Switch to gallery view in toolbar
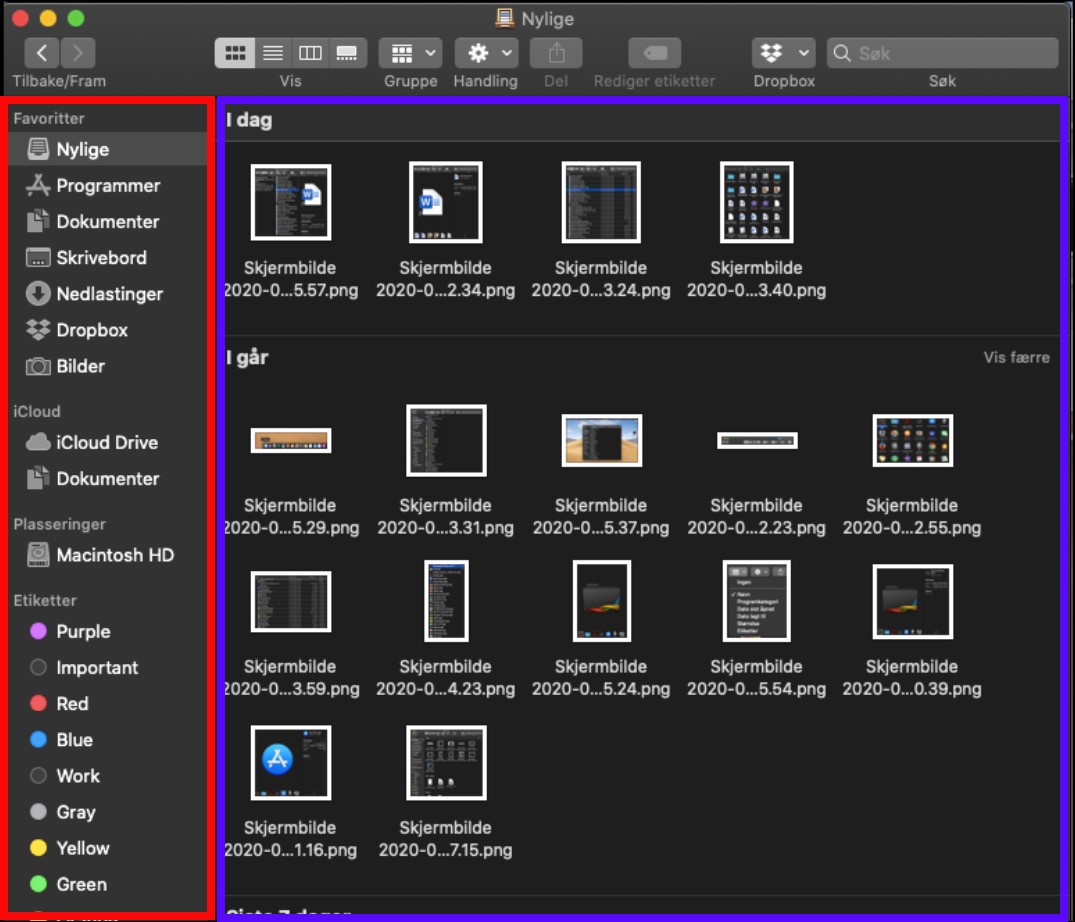This screenshot has height=922, width=1075. click(x=347, y=53)
